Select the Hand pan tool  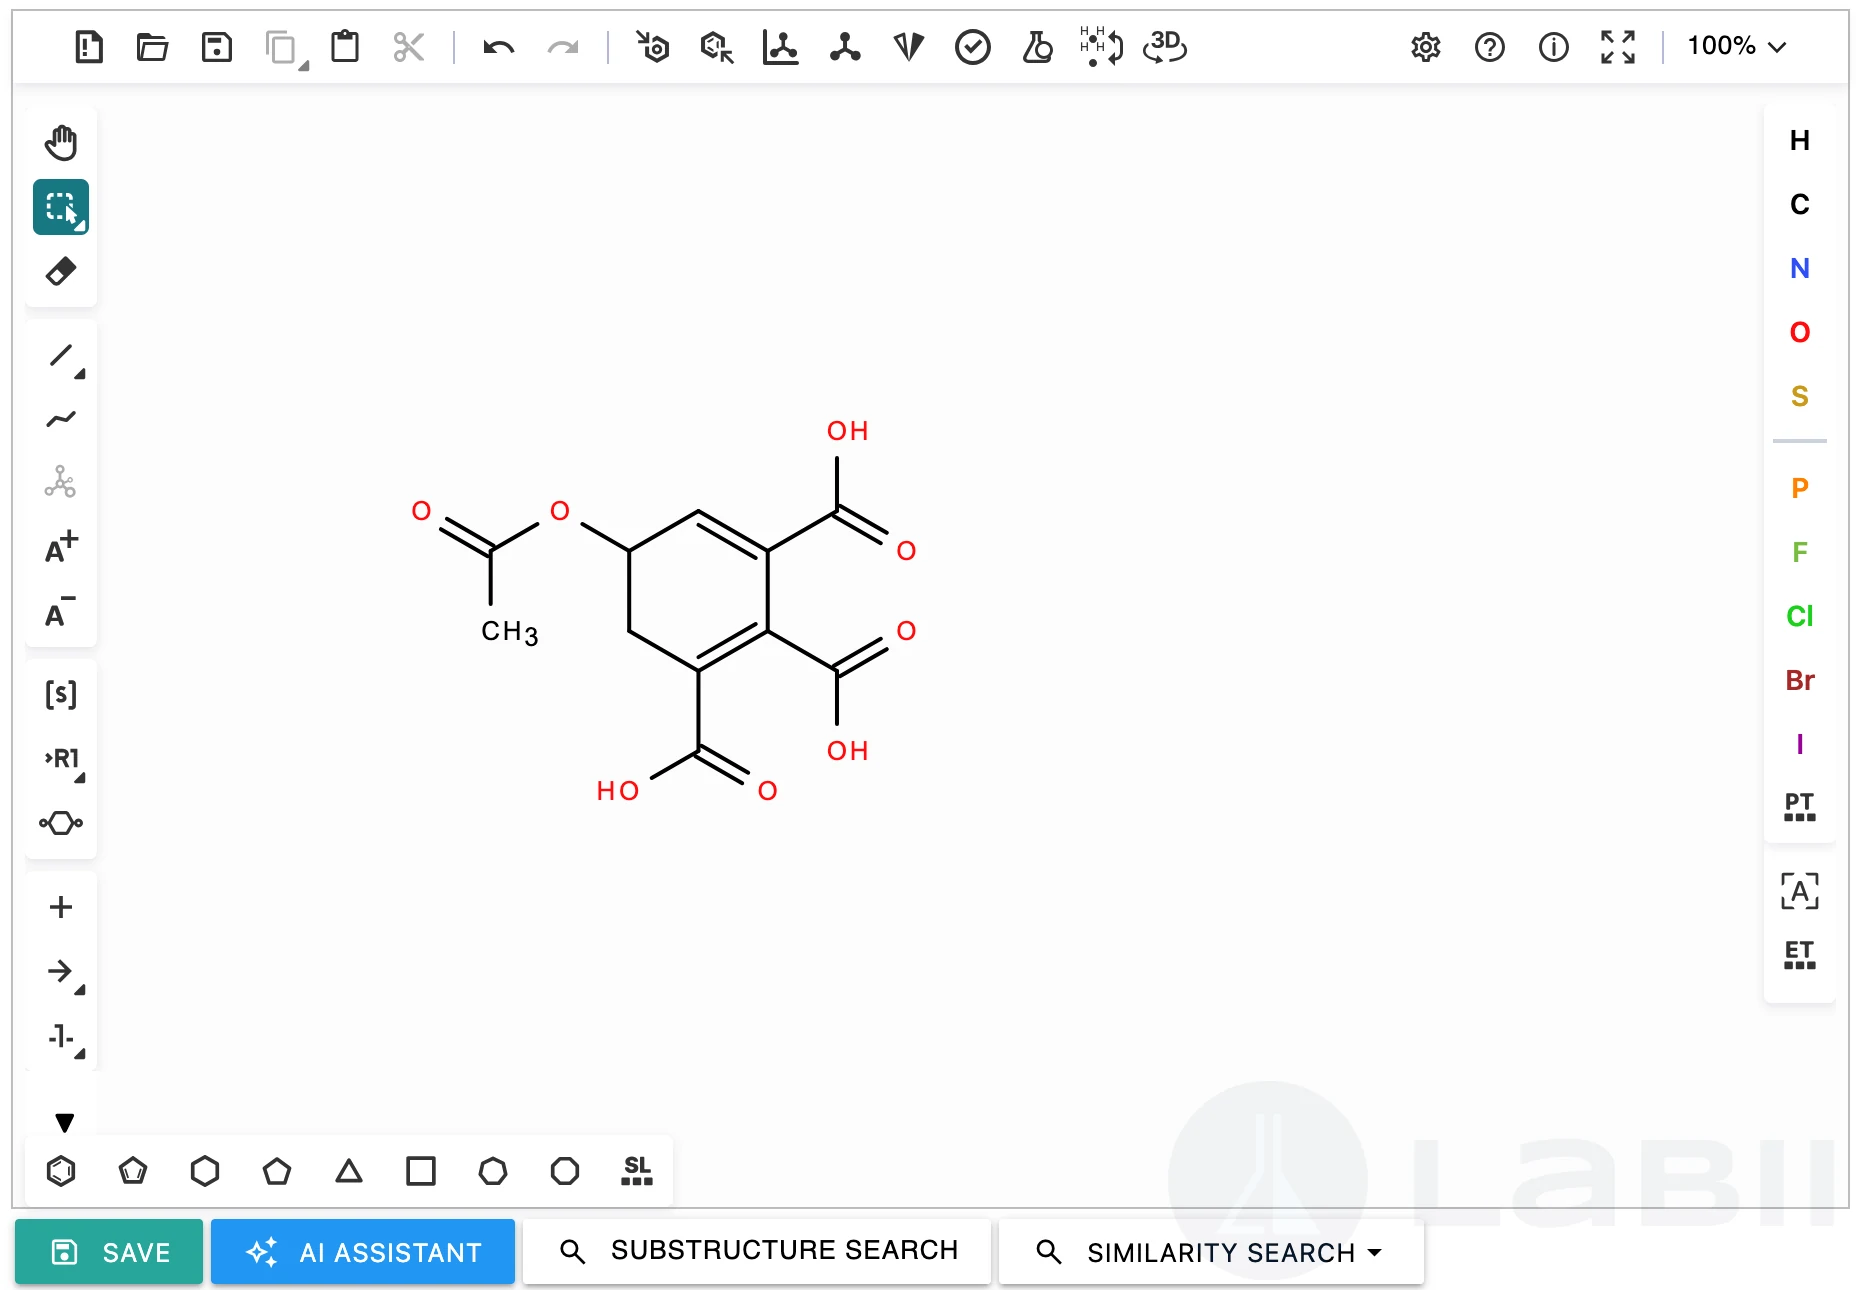coord(61,143)
